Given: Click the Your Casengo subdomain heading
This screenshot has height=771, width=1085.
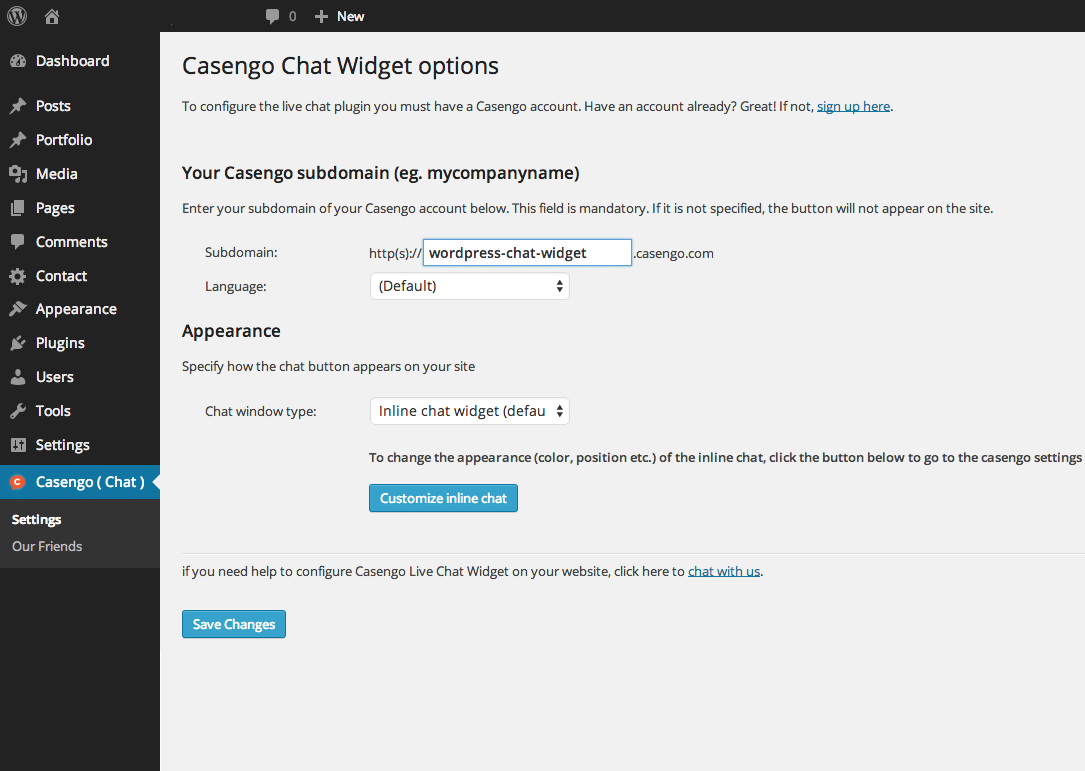Looking at the screenshot, I should pyautogui.click(x=381, y=173).
